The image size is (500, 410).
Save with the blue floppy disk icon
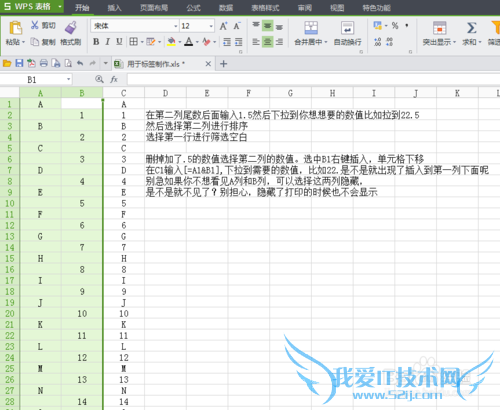coord(19,63)
